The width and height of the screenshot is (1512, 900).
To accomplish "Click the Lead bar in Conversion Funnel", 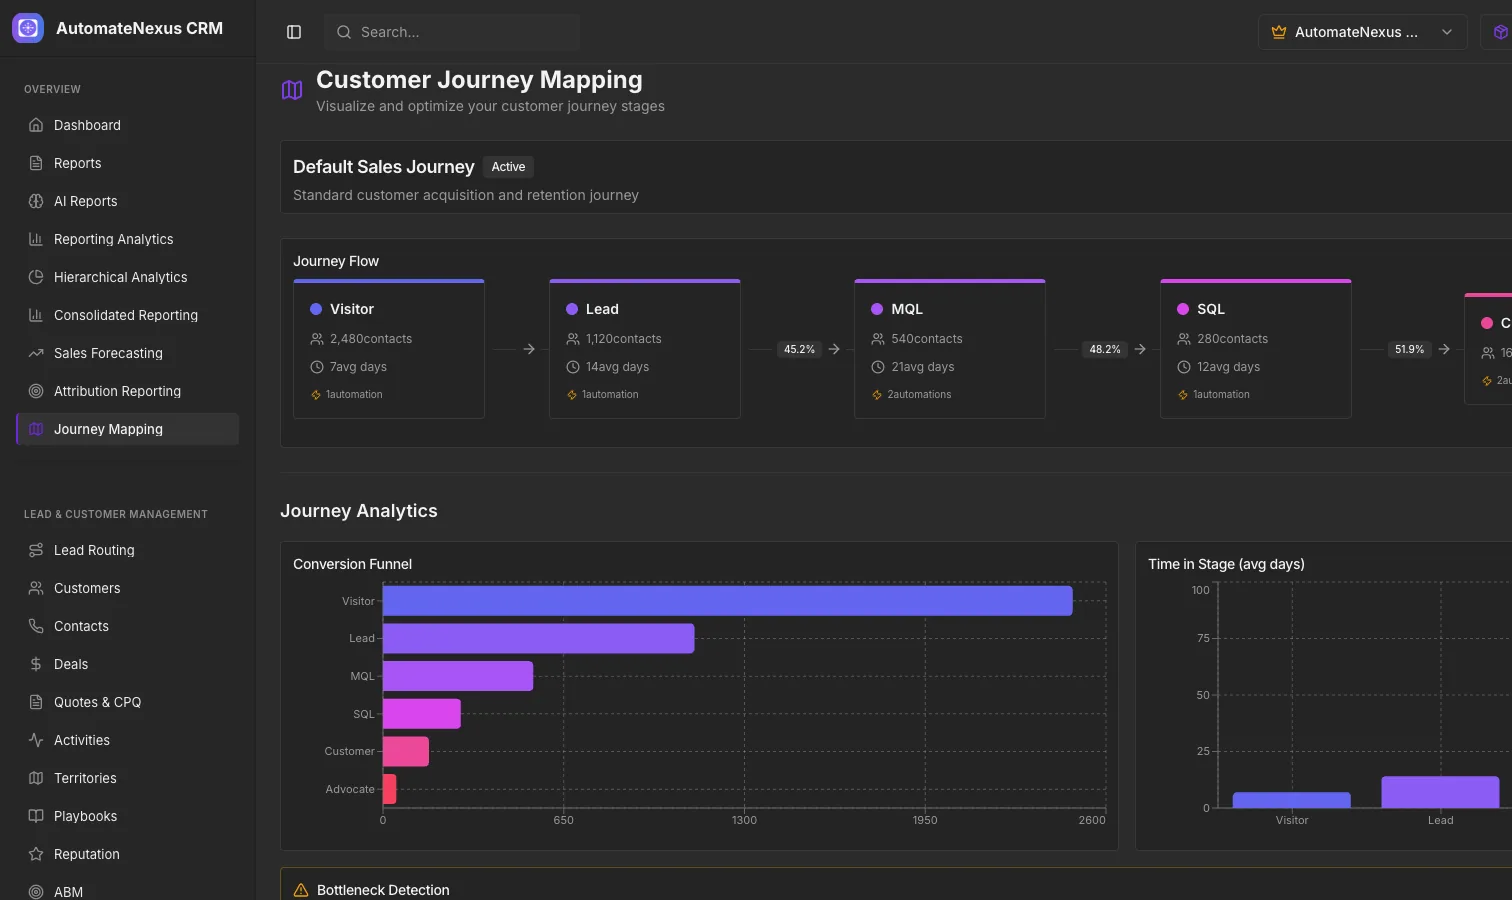I will point(539,638).
